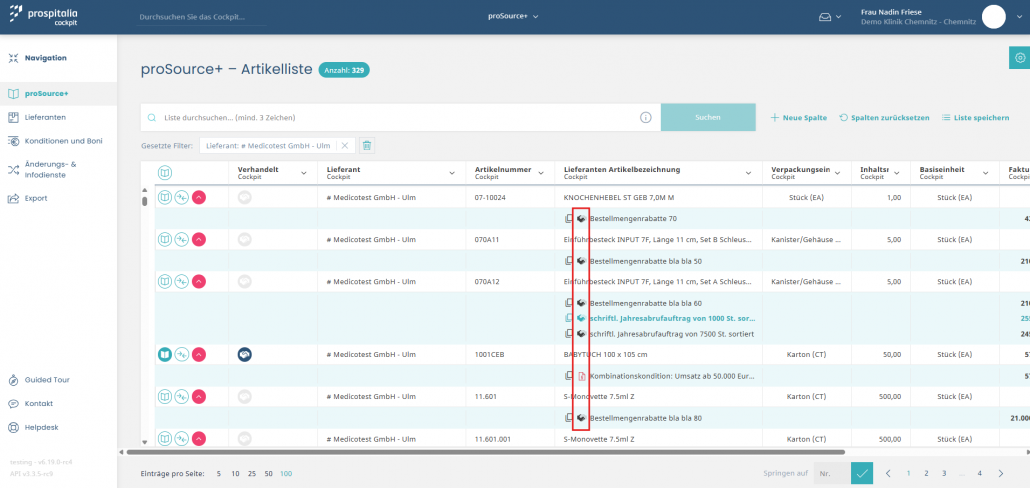Screen dimensions: 1030x488
Task: Toggle book icon for article 070A12
Action: [x=165, y=281]
